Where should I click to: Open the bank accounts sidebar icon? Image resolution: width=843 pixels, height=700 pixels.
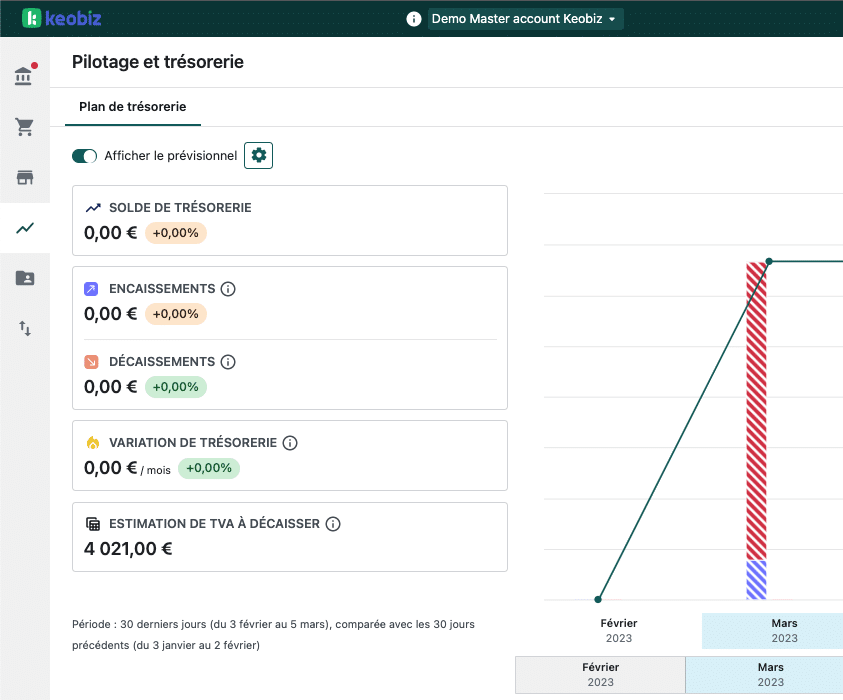click(24, 77)
